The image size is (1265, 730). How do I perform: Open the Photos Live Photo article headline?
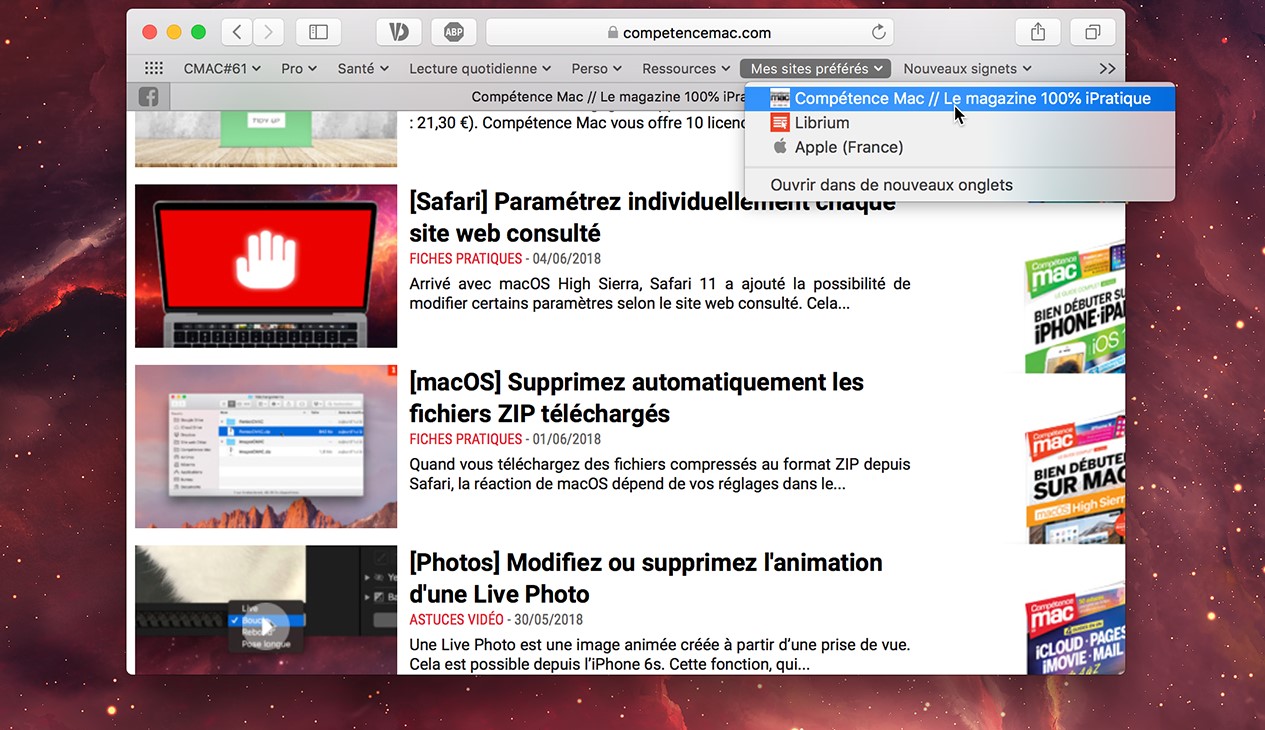[646, 577]
